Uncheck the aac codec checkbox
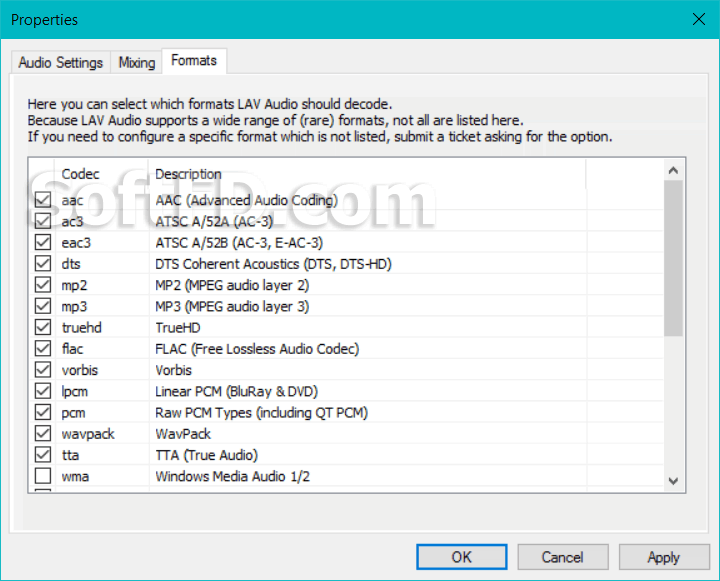The image size is (720, 581). (43, 200)
